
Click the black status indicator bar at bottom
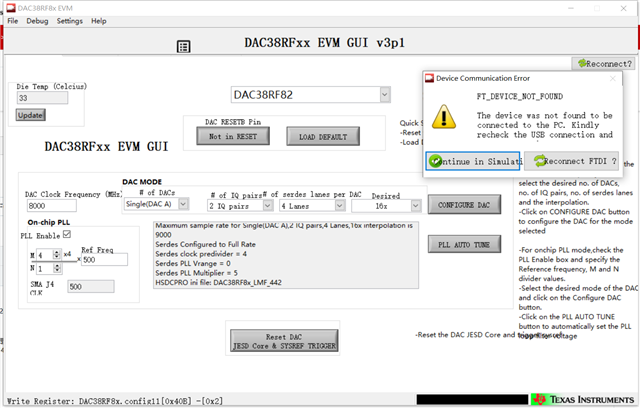point(473,399)
